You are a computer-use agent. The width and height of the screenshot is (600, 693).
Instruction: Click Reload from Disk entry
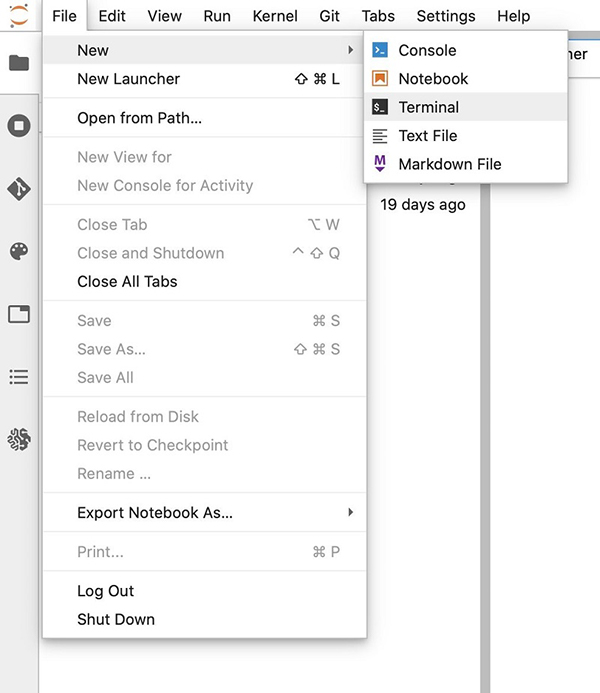(205, 416)
